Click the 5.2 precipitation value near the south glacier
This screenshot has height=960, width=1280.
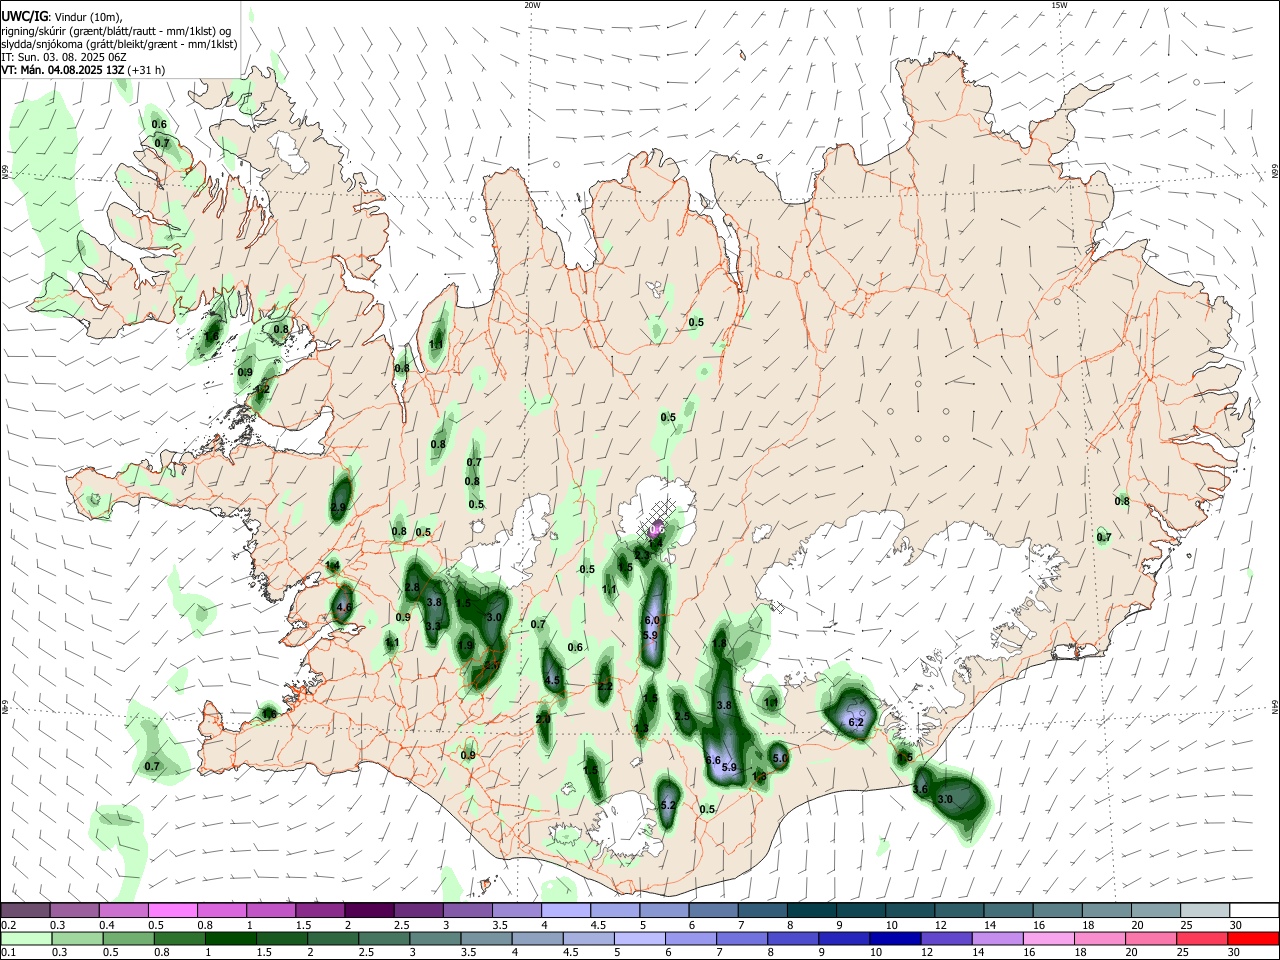(x=668, y=805)
